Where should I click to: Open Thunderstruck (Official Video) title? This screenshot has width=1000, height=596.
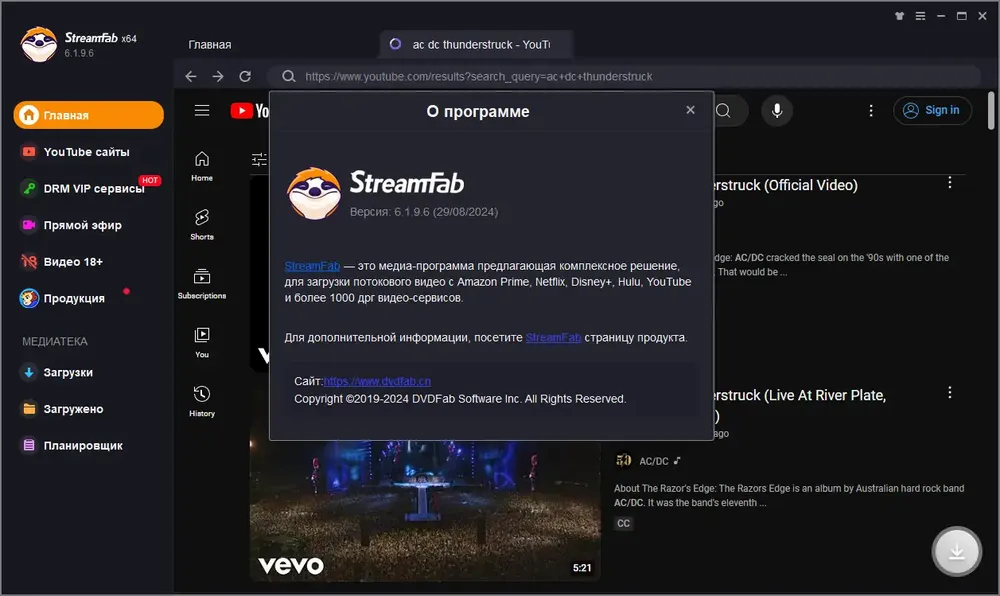pos(785,185)
